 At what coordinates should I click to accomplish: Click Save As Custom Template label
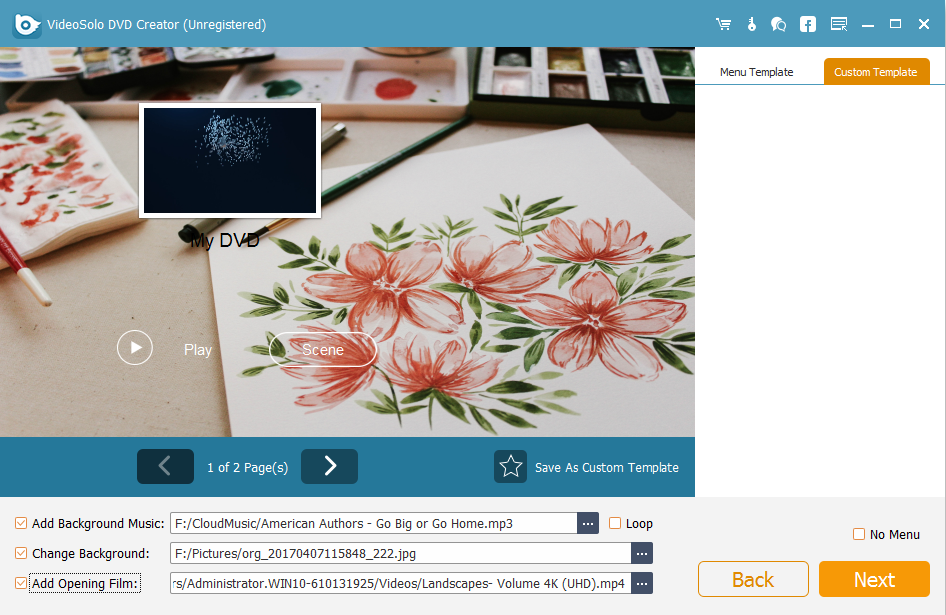[x=606, y=468]
